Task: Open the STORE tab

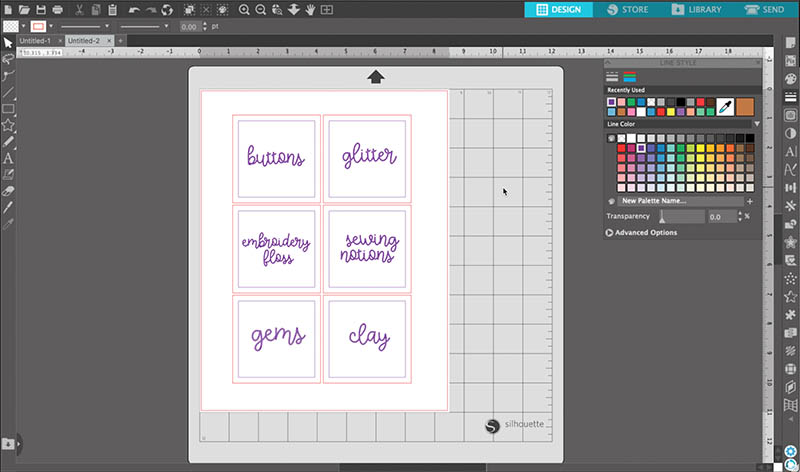Action: [628, 9]
